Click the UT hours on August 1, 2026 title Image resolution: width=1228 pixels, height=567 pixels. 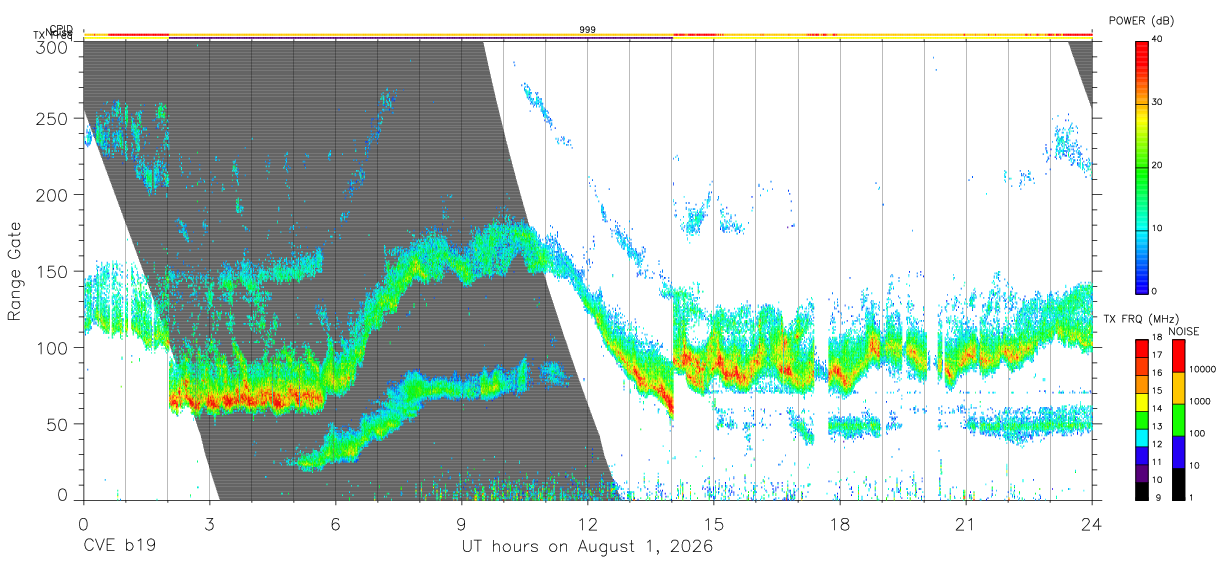click(x=586, y=547)
